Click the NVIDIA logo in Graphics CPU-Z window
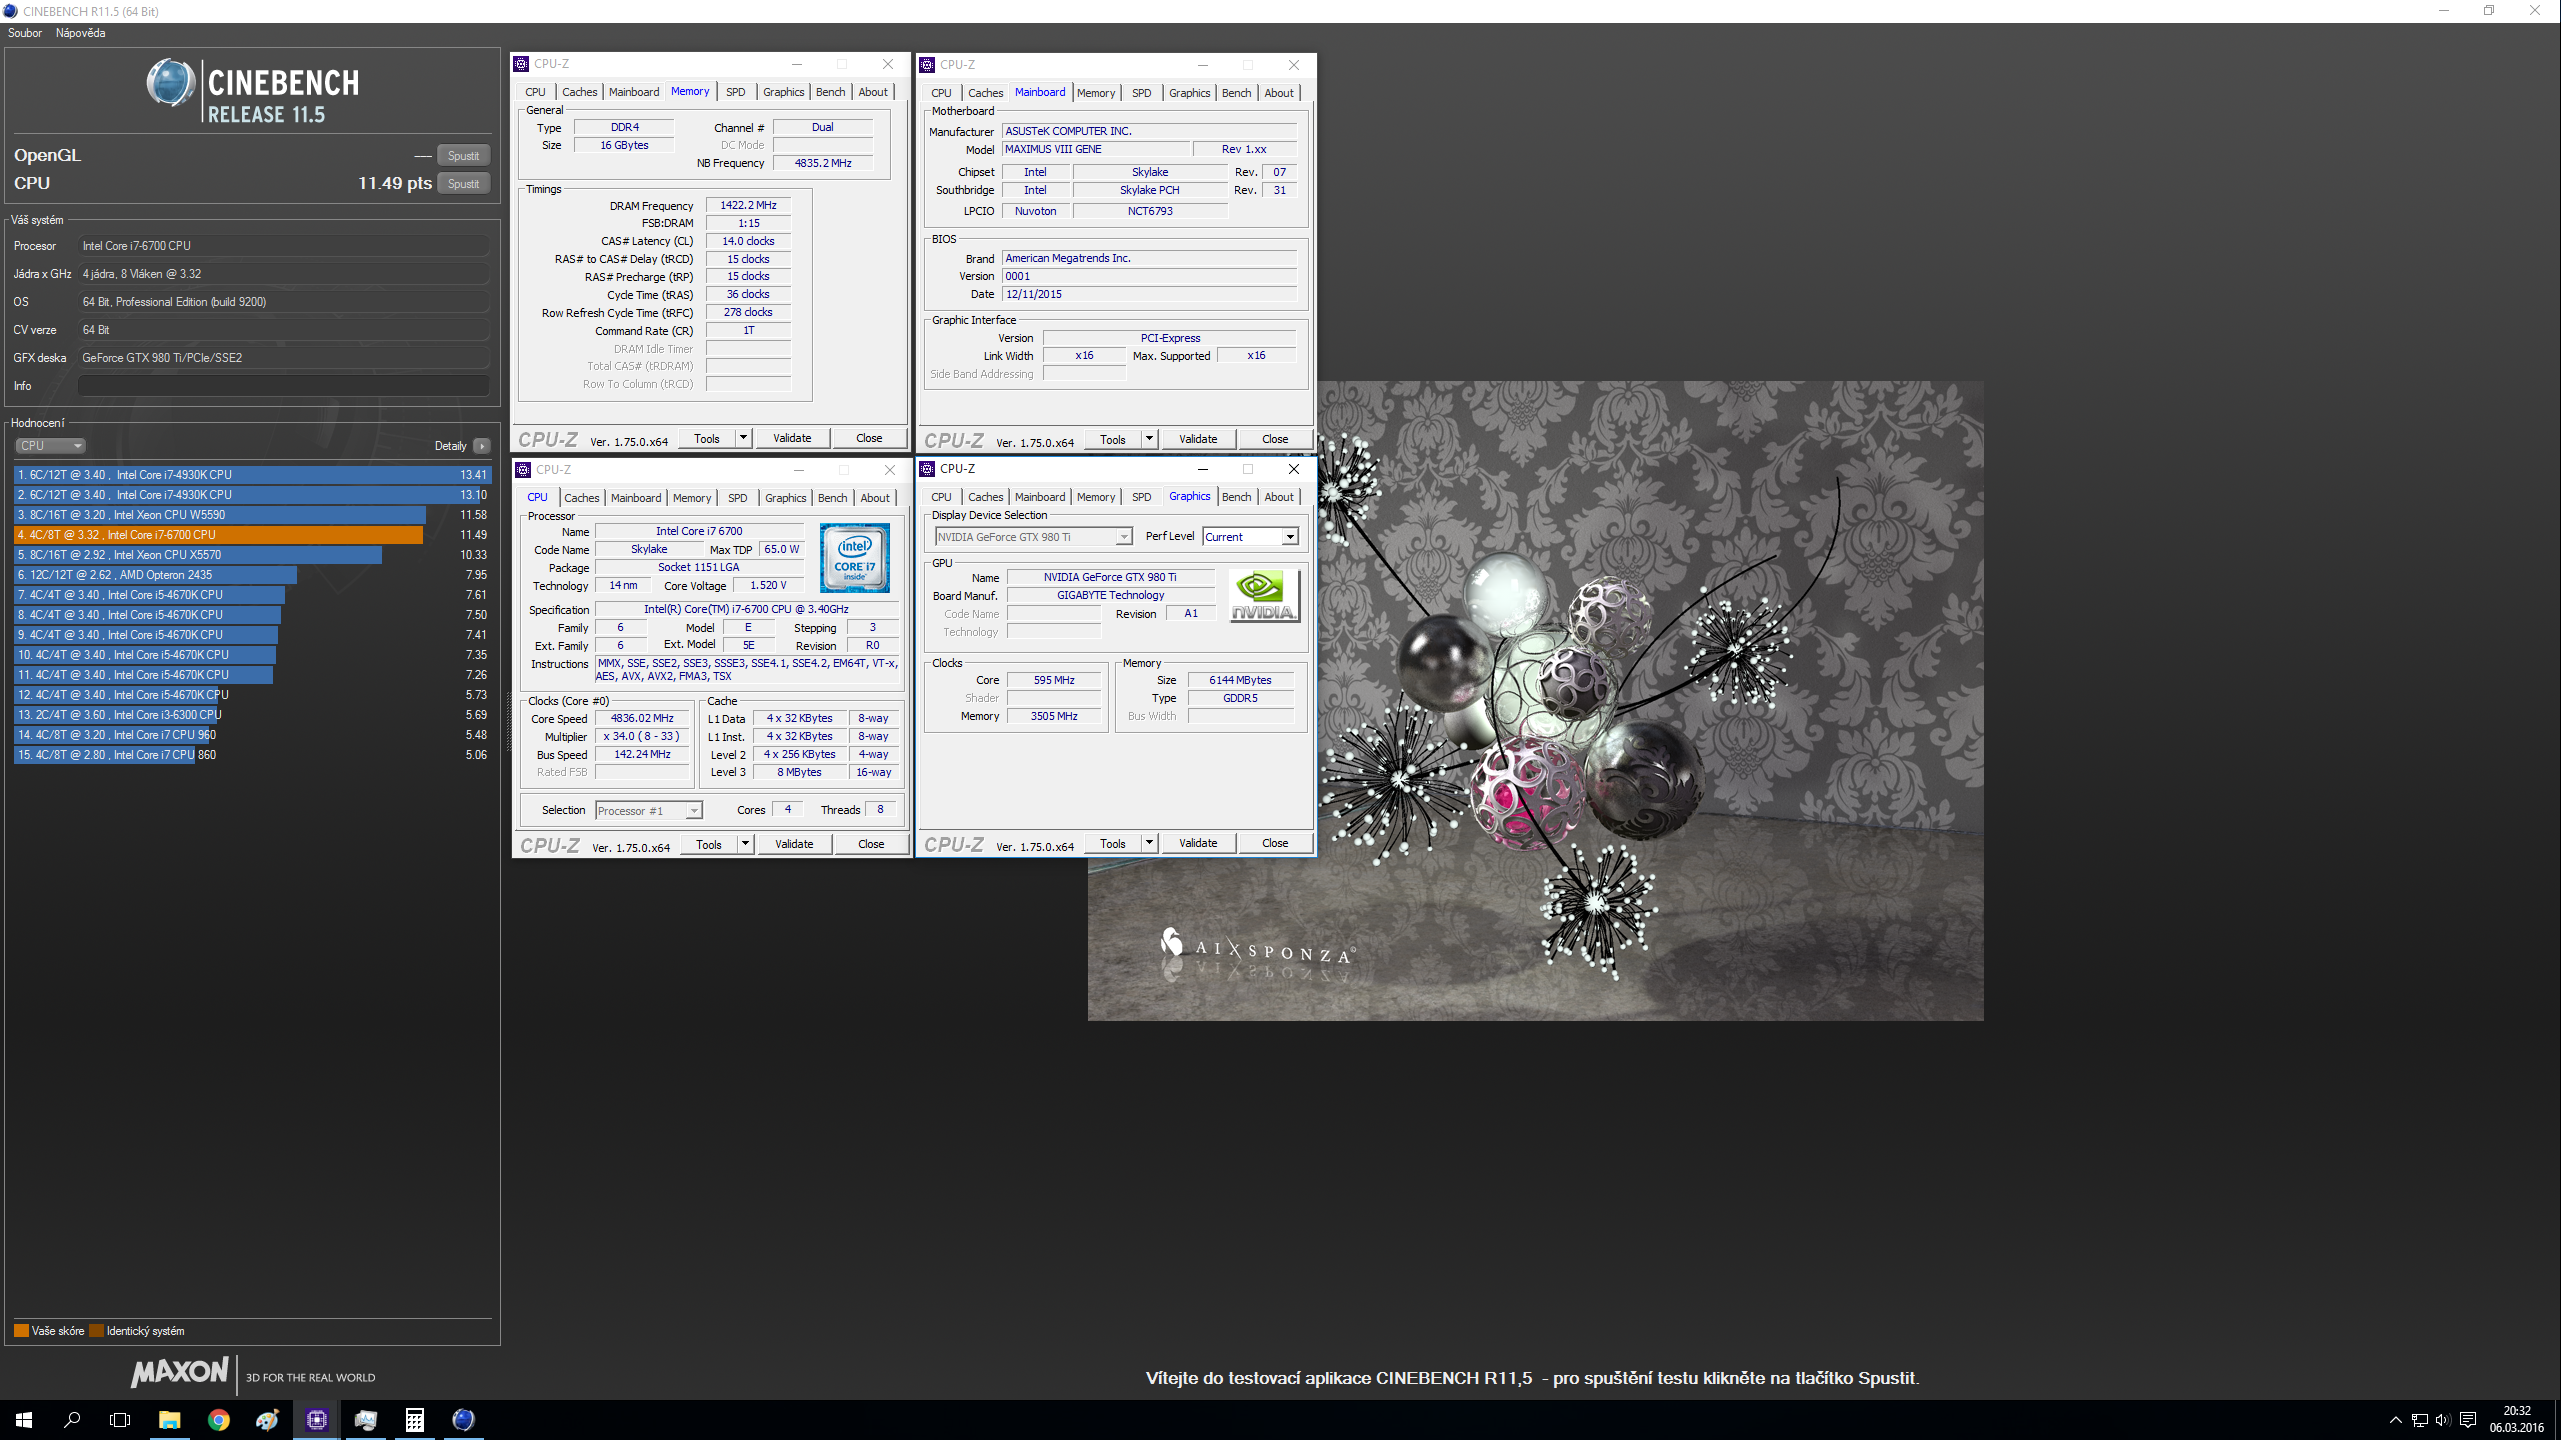 click(1263, 595)
